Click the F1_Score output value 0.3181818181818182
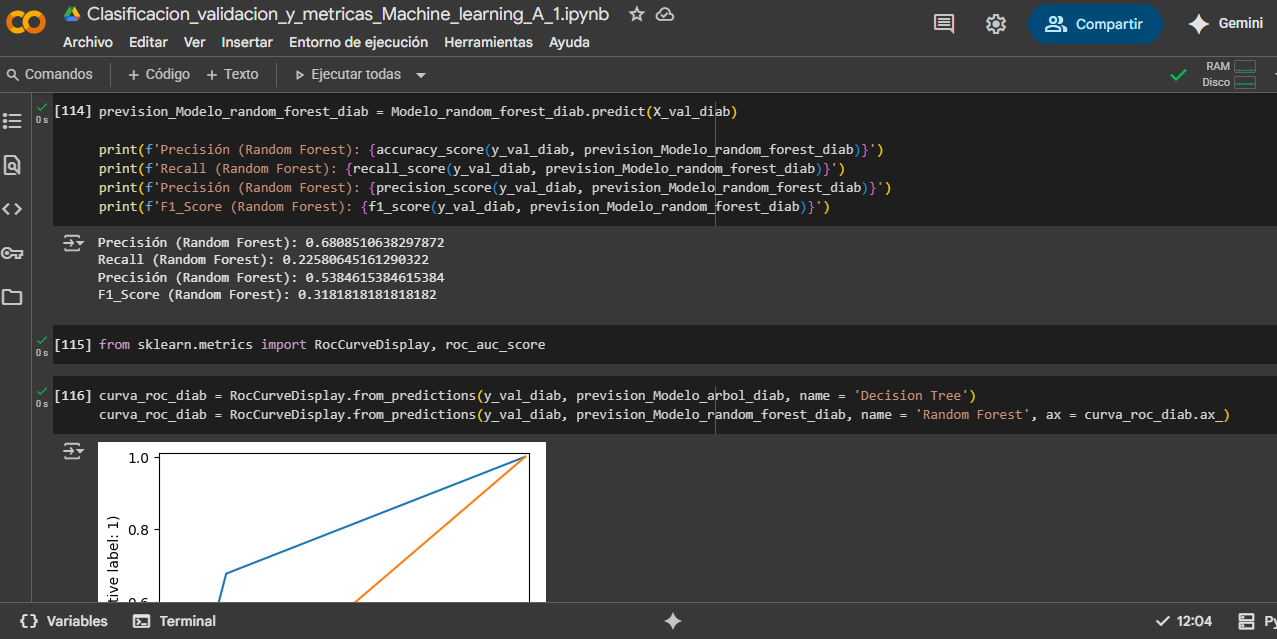The image size is (1277, 639). pyautogui.click(x=367, y=295)
